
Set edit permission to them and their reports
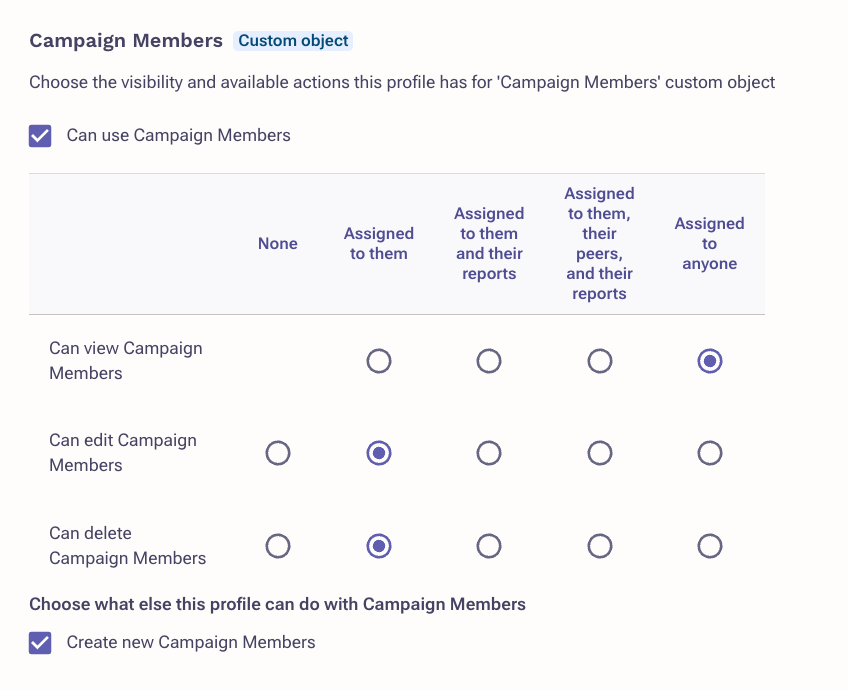[489, 453]
